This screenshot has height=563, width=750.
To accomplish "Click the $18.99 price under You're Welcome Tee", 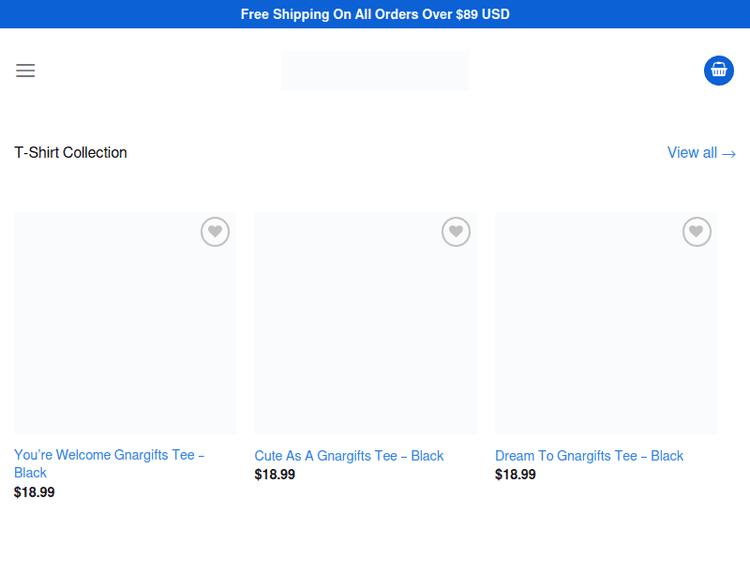I will (35, 492).
